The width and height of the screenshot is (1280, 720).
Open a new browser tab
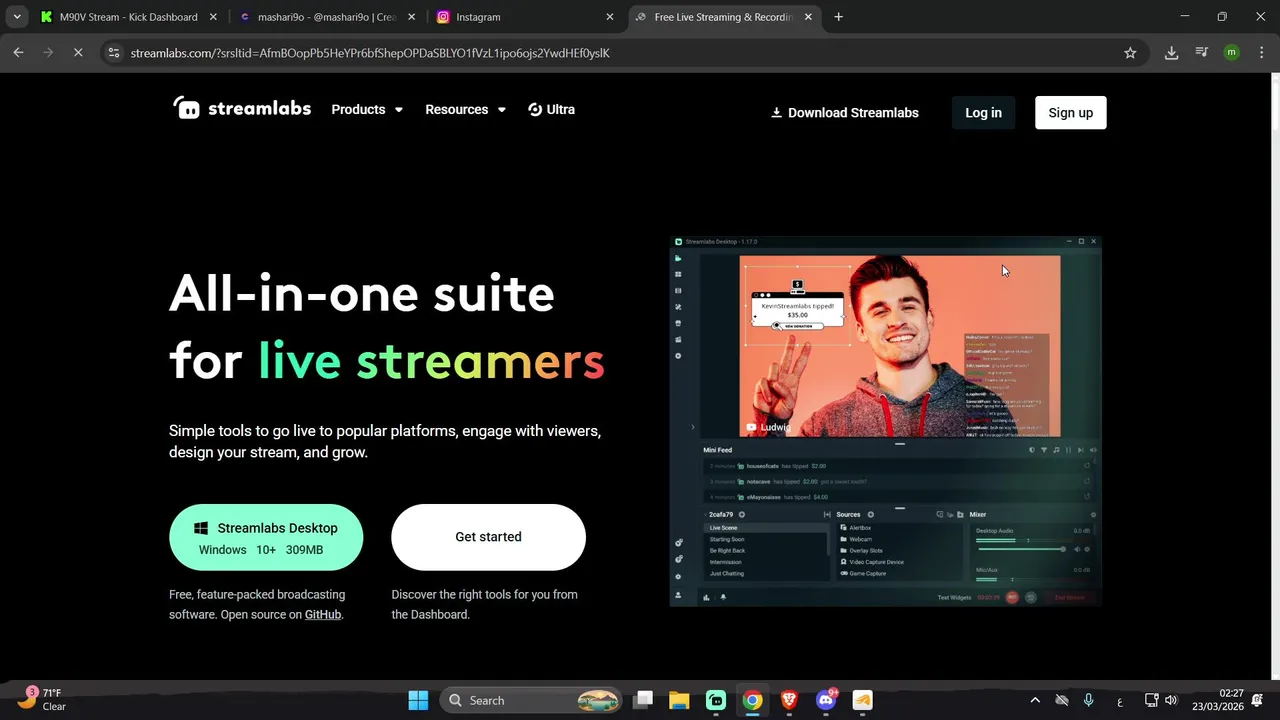pos(838,17)
